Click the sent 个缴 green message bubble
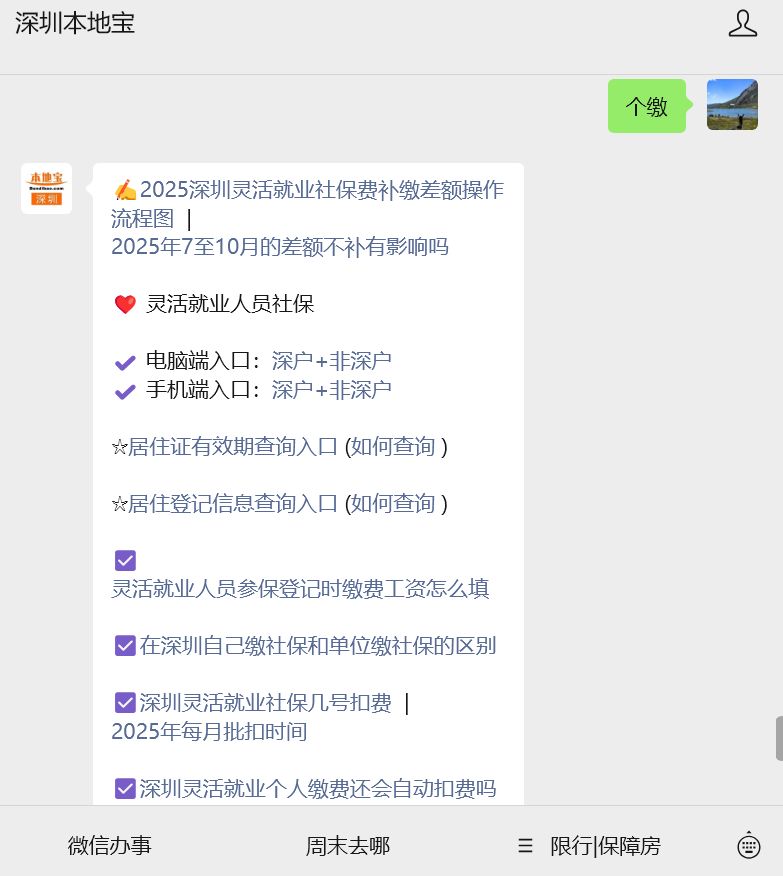 coord(646,106)
